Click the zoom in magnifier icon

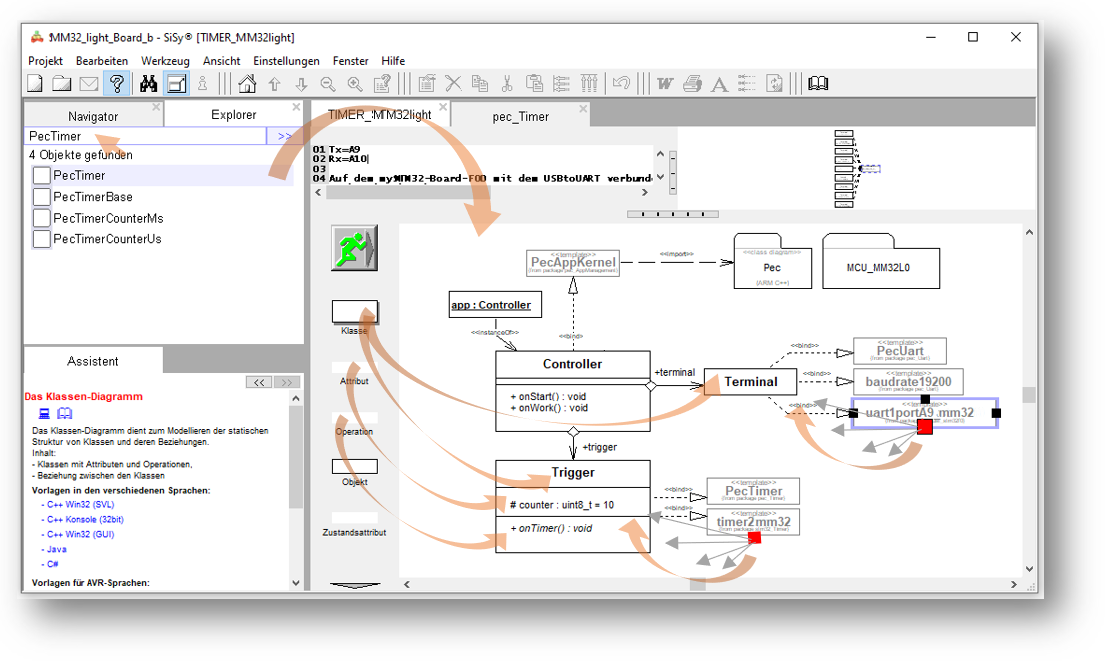(354, 84)
